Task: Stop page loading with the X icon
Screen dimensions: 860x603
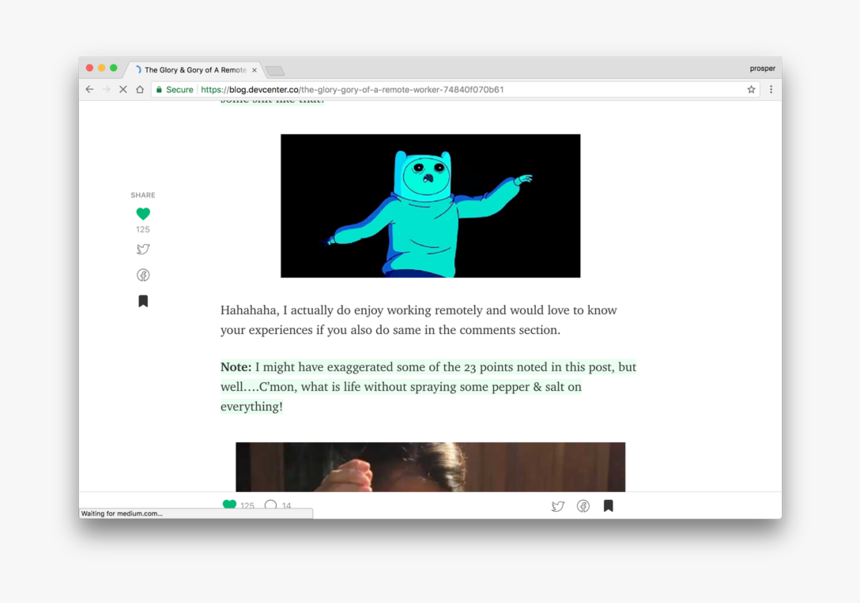Action: [x=122, y=89]
